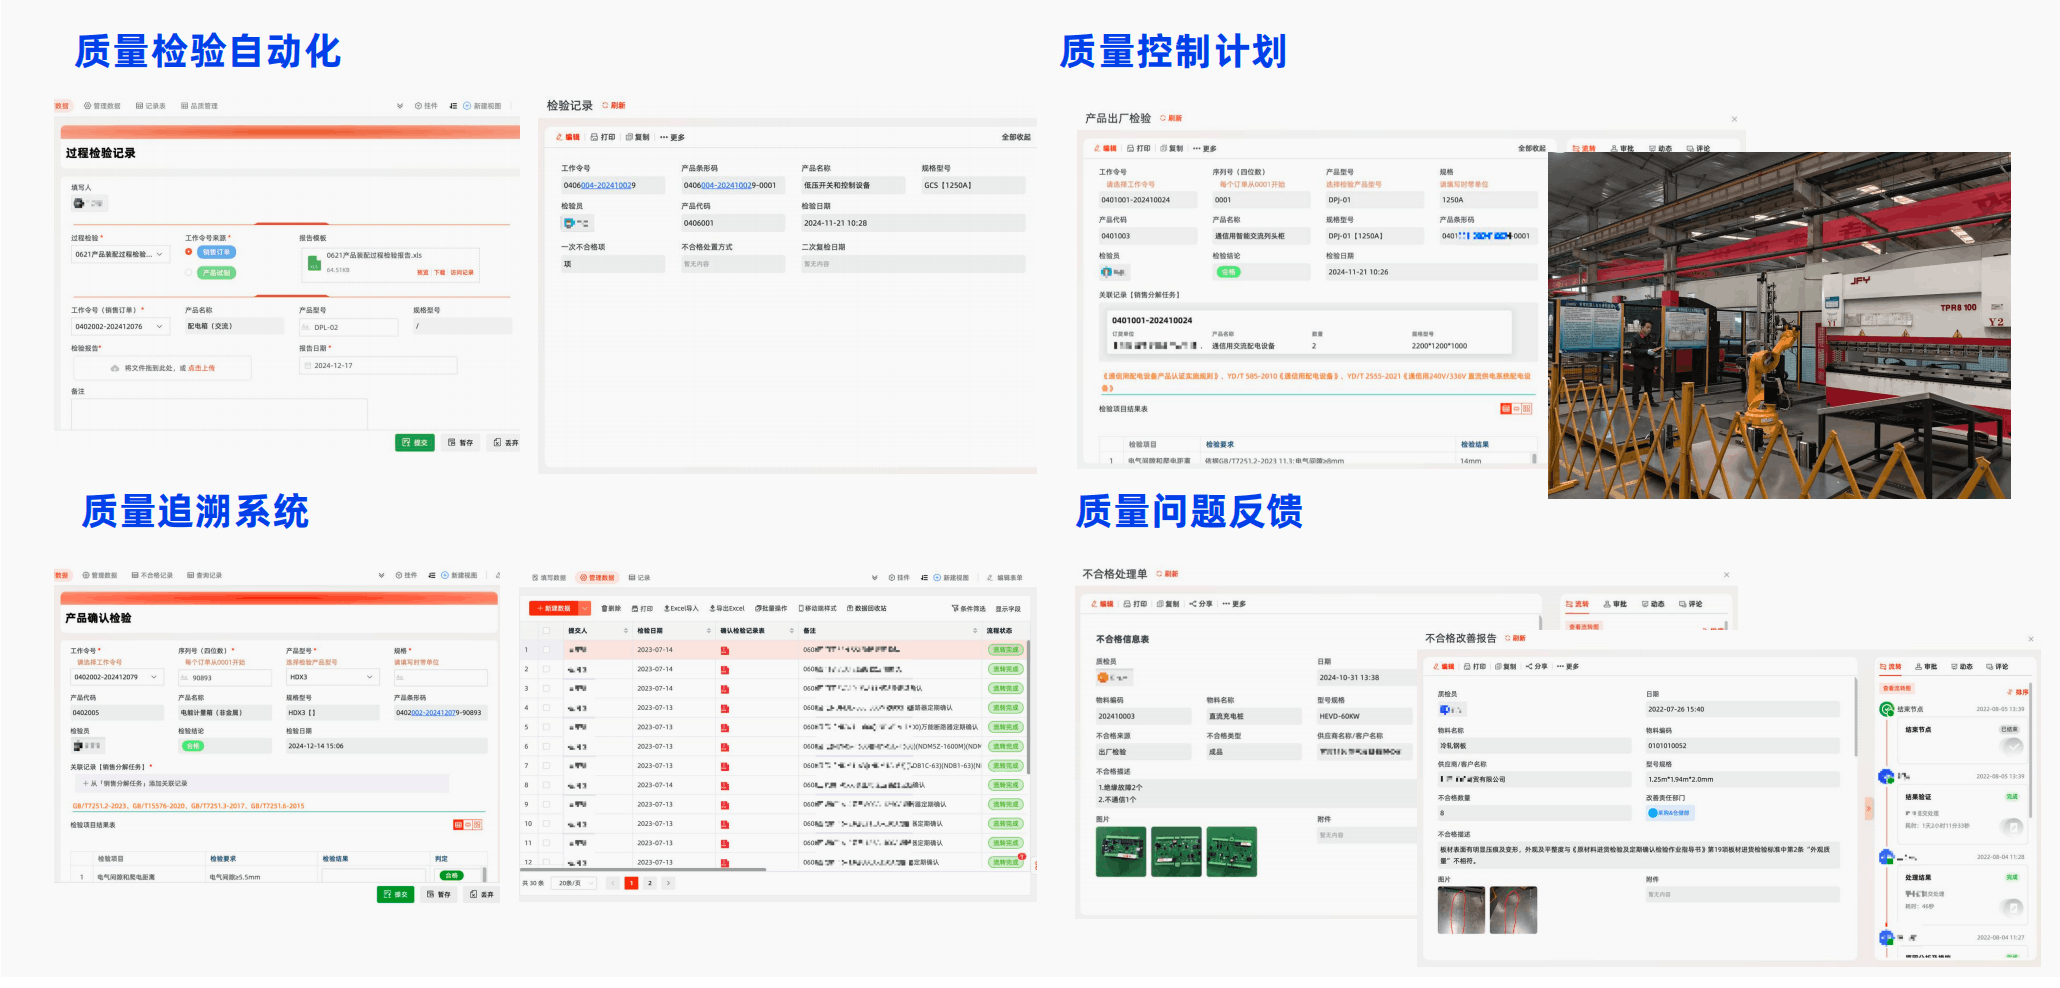Select the 销售订单 radio option
This screenshot has height=988, width=2060.
(x=188, y=252)
